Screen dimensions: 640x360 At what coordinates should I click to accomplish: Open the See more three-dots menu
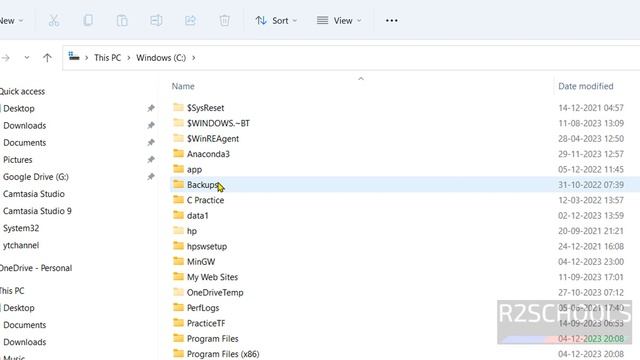click(391, 20)
